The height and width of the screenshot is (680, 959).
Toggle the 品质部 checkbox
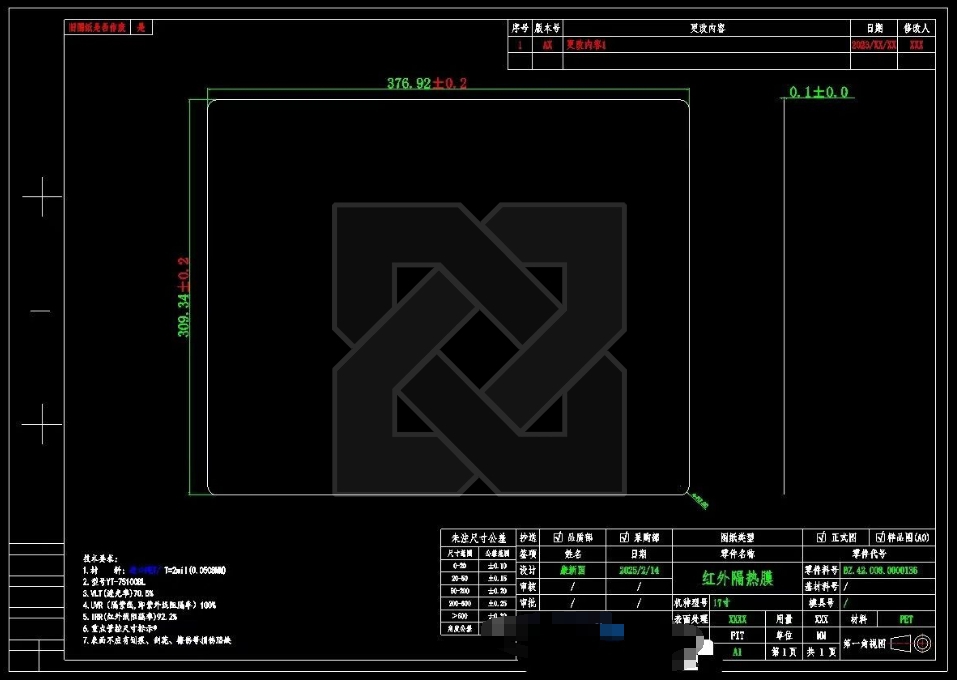pyautogui.click(x=558, y=537)
